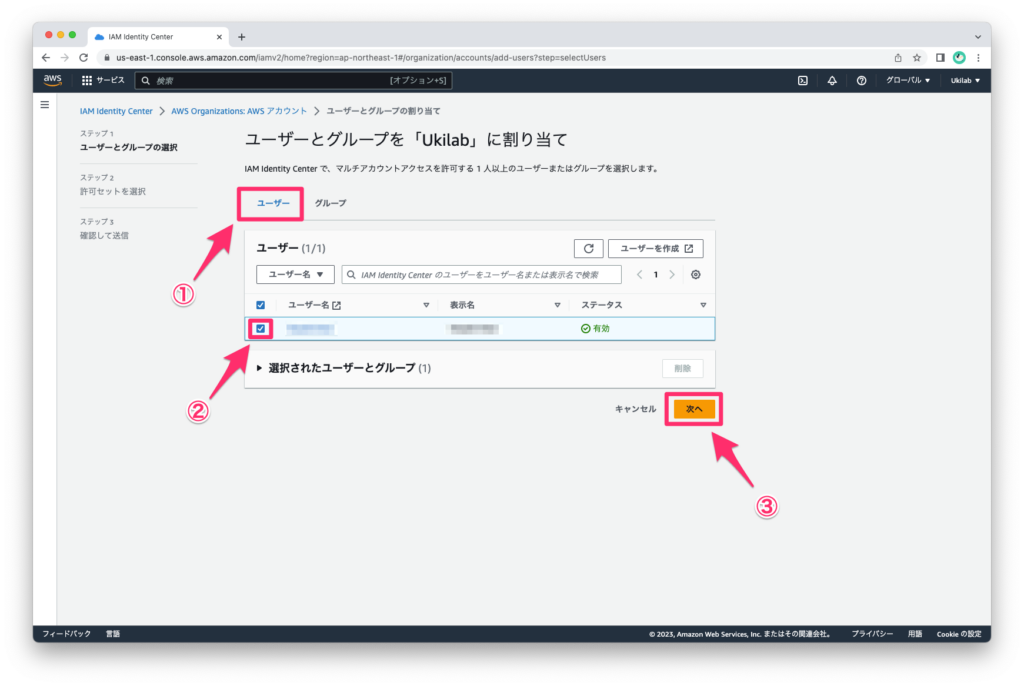Open the グローバル region dropdown
The height and width of the screenshot is (686, 1024).
pos(908,80)
